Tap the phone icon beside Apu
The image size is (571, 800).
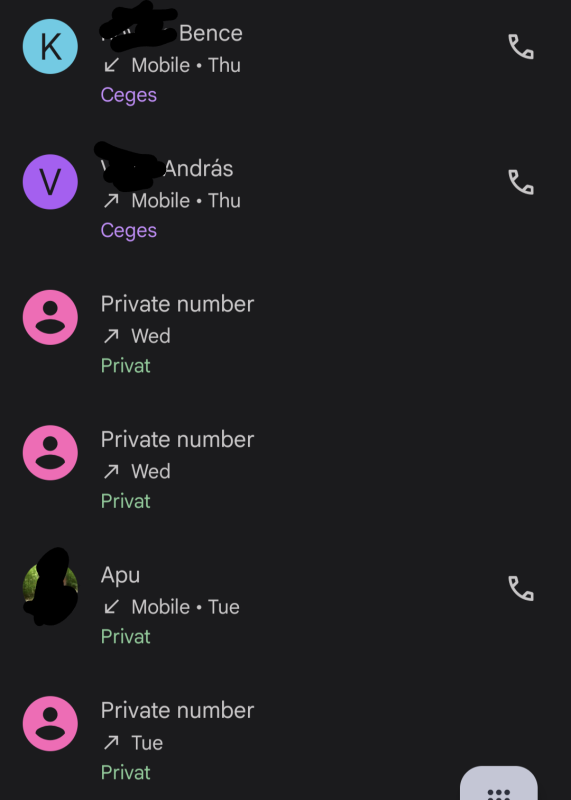[521, 588]
